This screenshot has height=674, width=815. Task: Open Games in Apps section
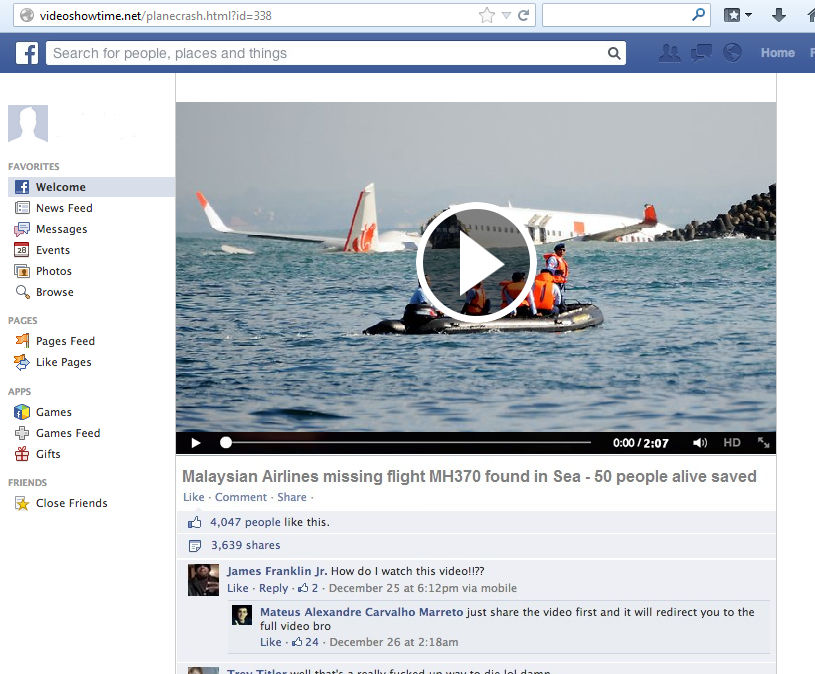[x=54, y=412]
